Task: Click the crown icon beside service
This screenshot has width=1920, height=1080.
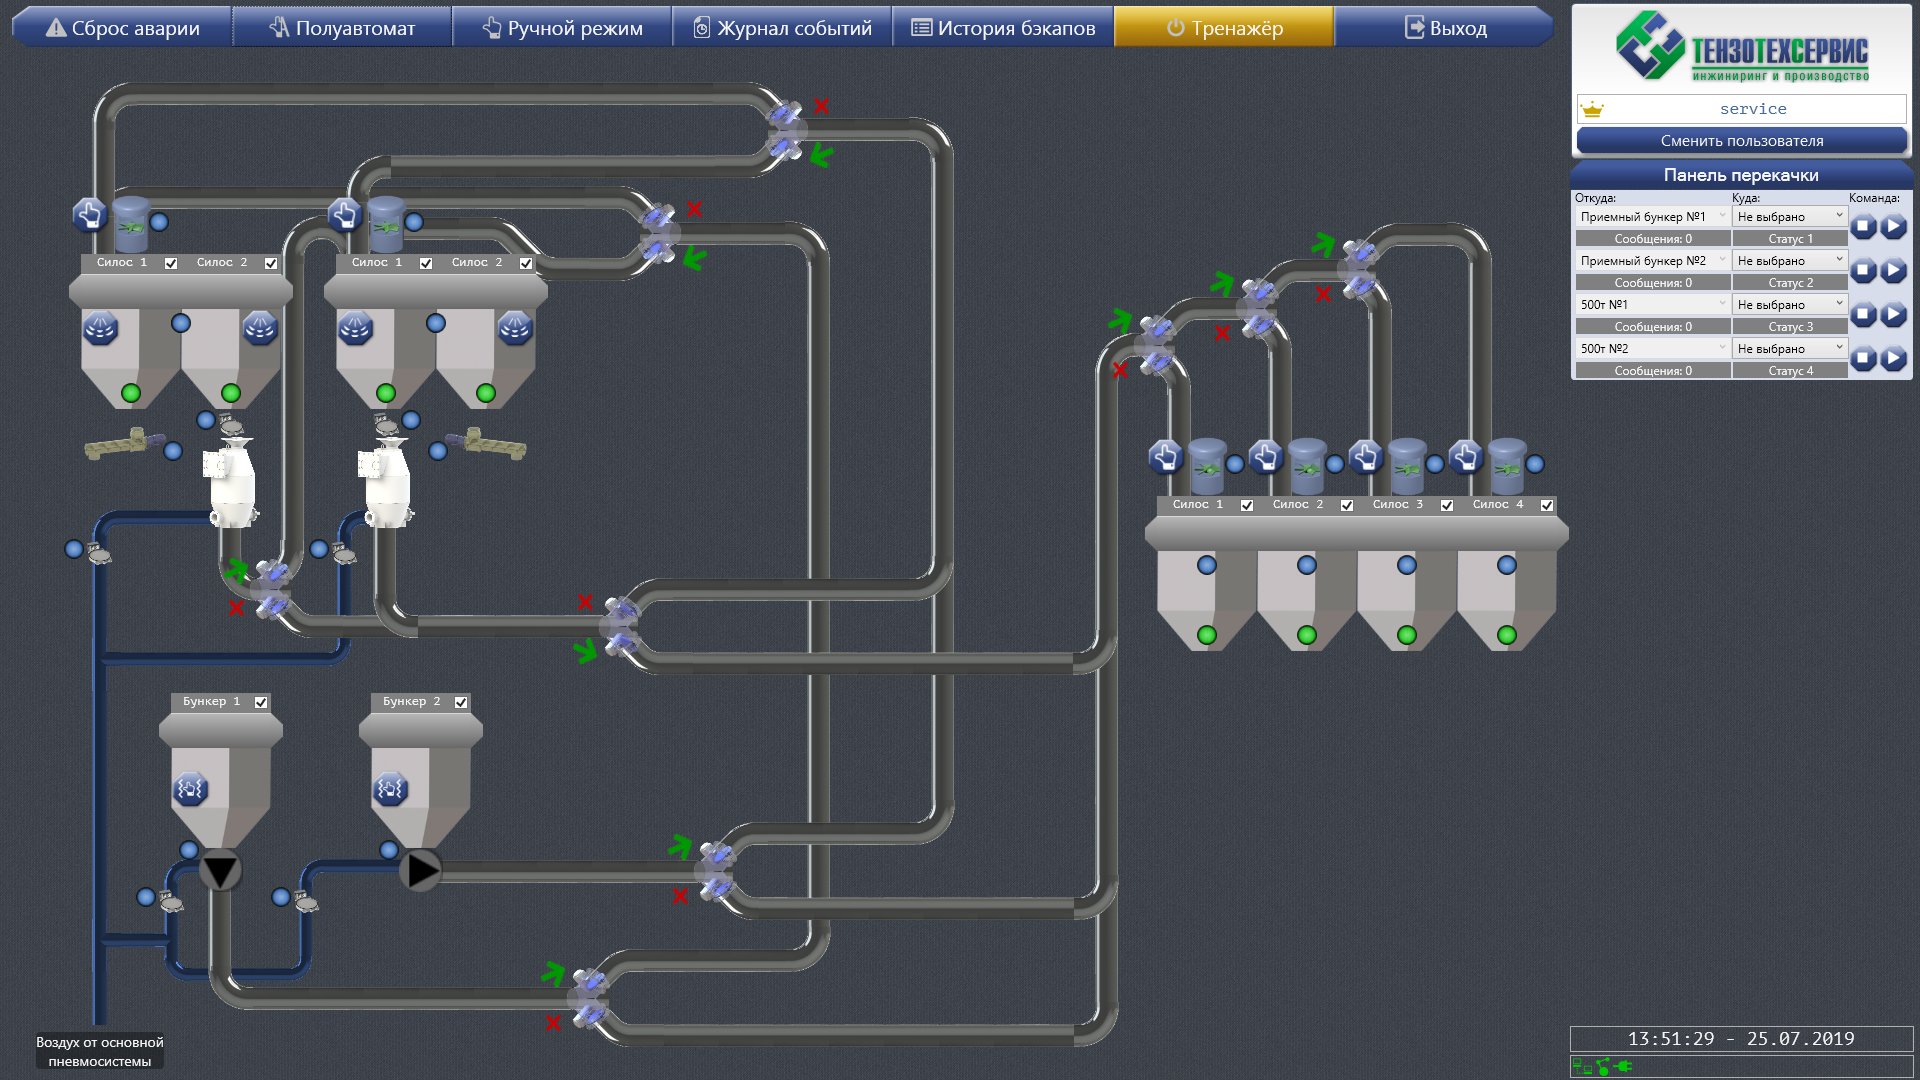Action: point(1593,109)
